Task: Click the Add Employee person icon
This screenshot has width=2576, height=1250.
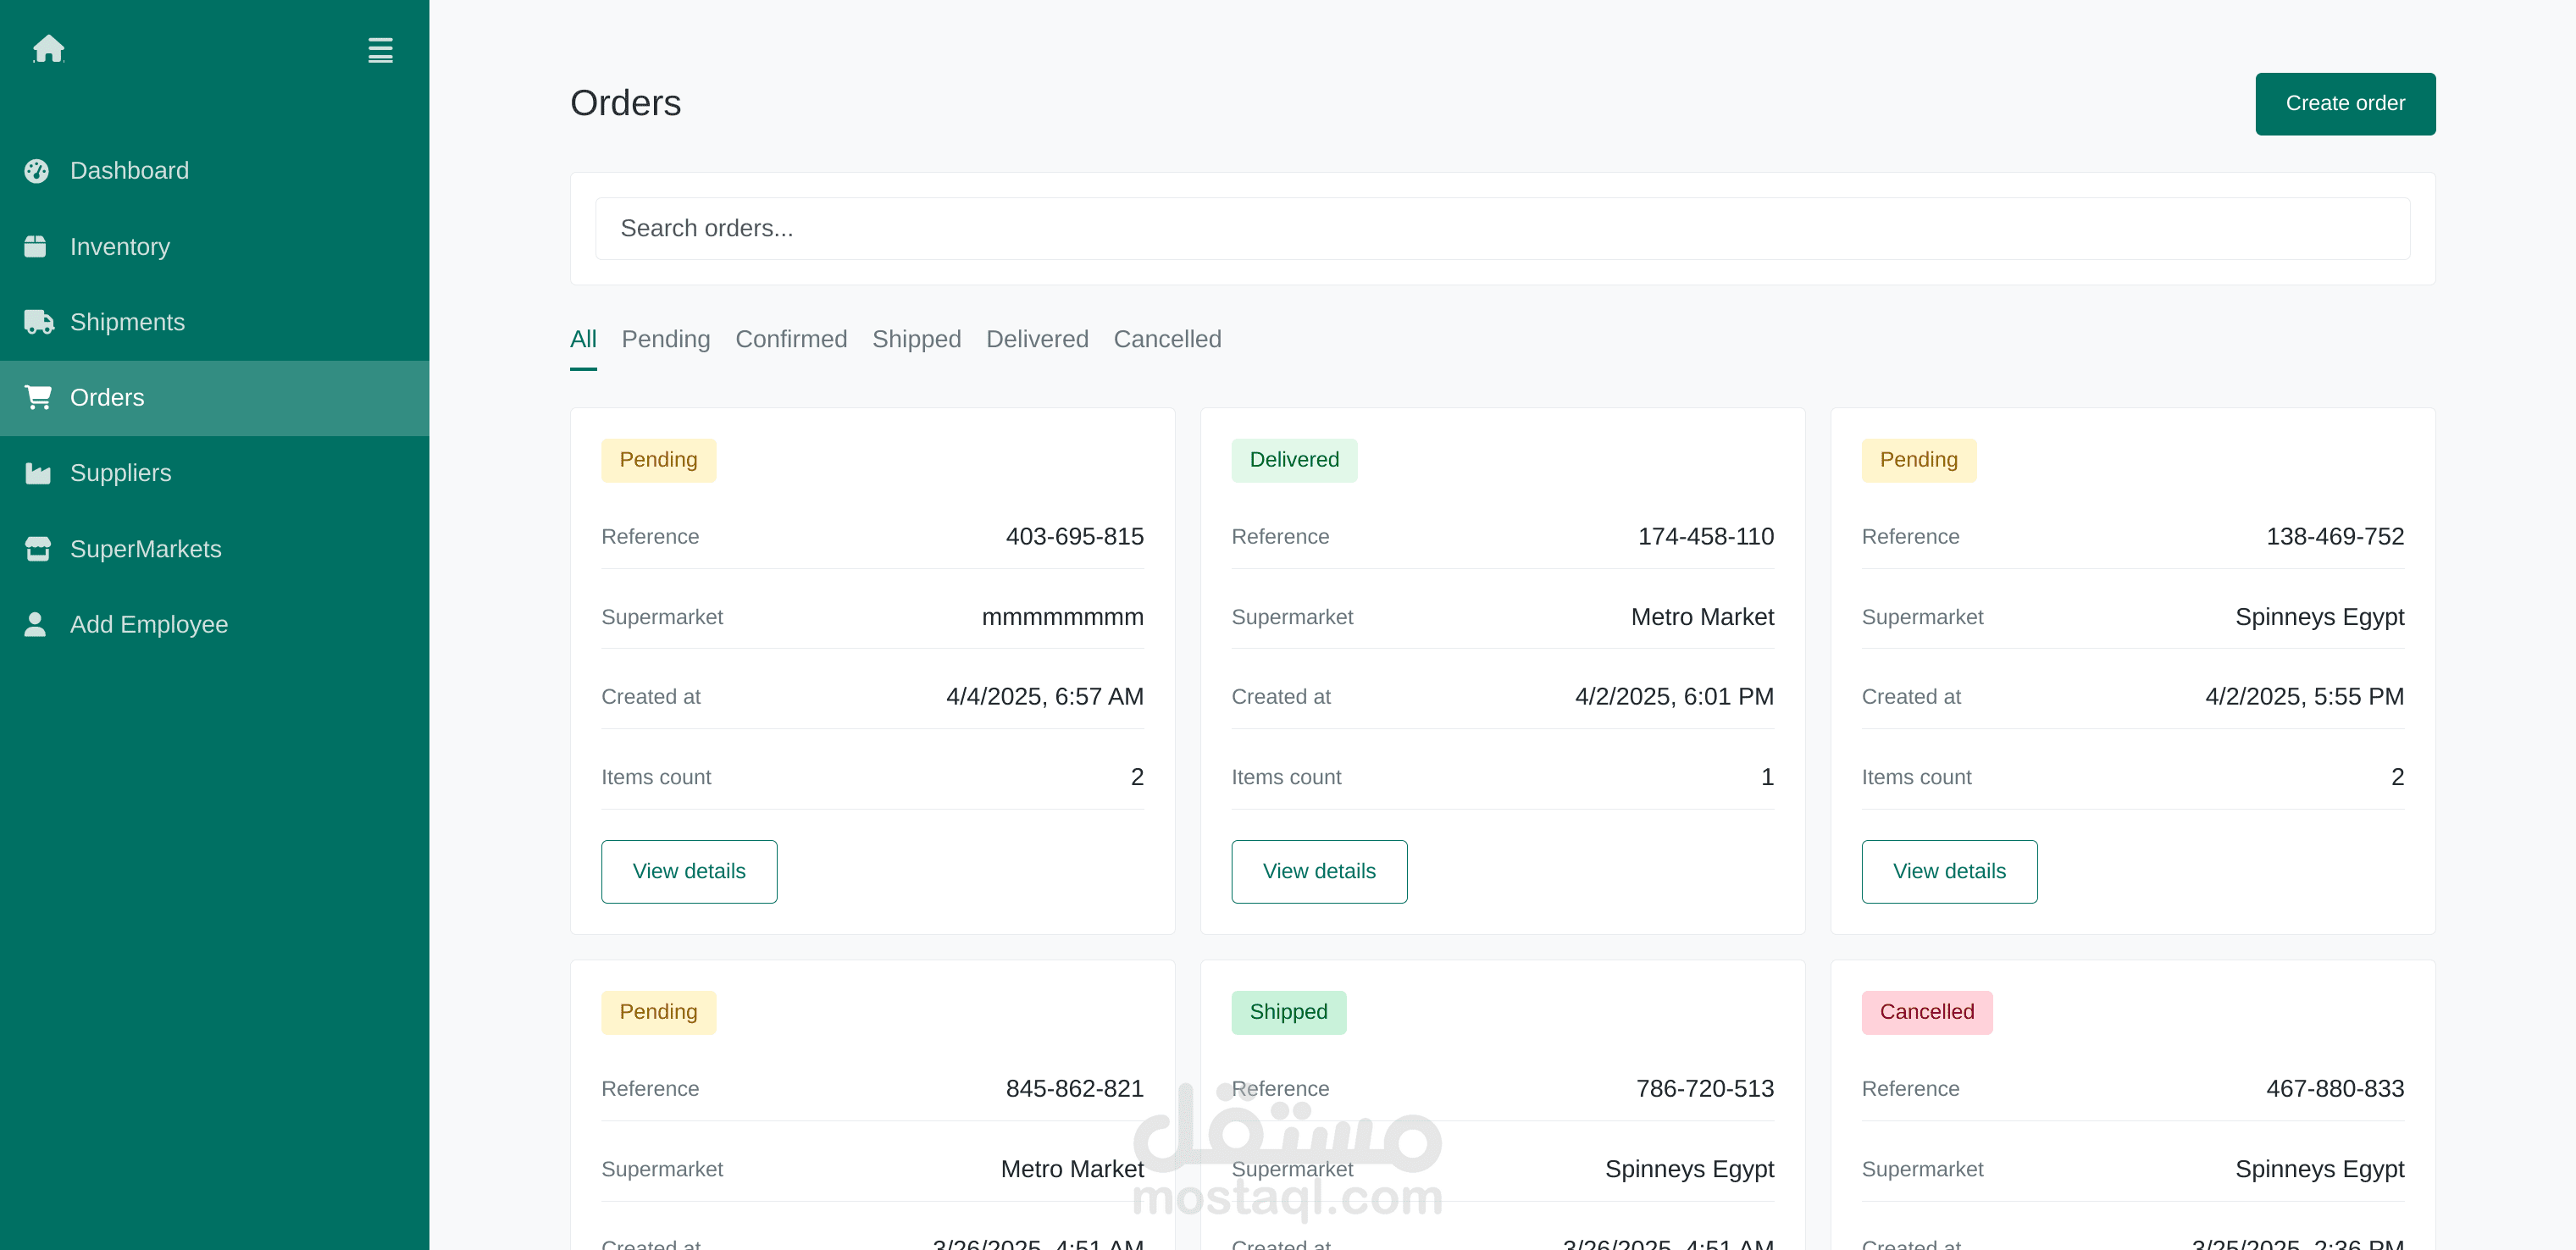Action: (35, 624)
